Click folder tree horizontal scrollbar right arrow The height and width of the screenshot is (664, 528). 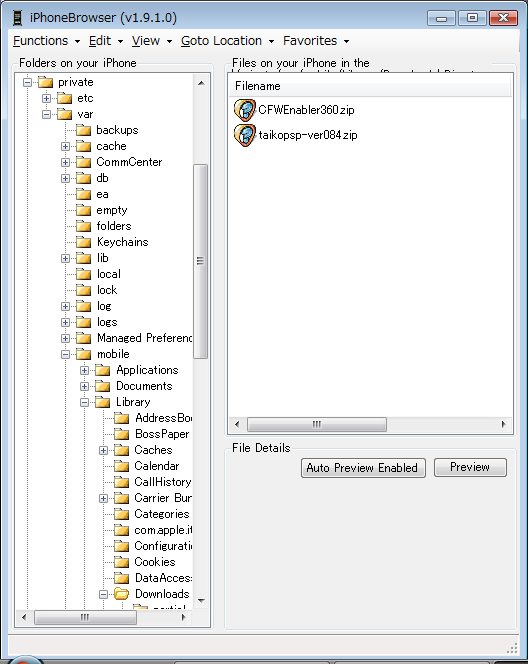183,617
